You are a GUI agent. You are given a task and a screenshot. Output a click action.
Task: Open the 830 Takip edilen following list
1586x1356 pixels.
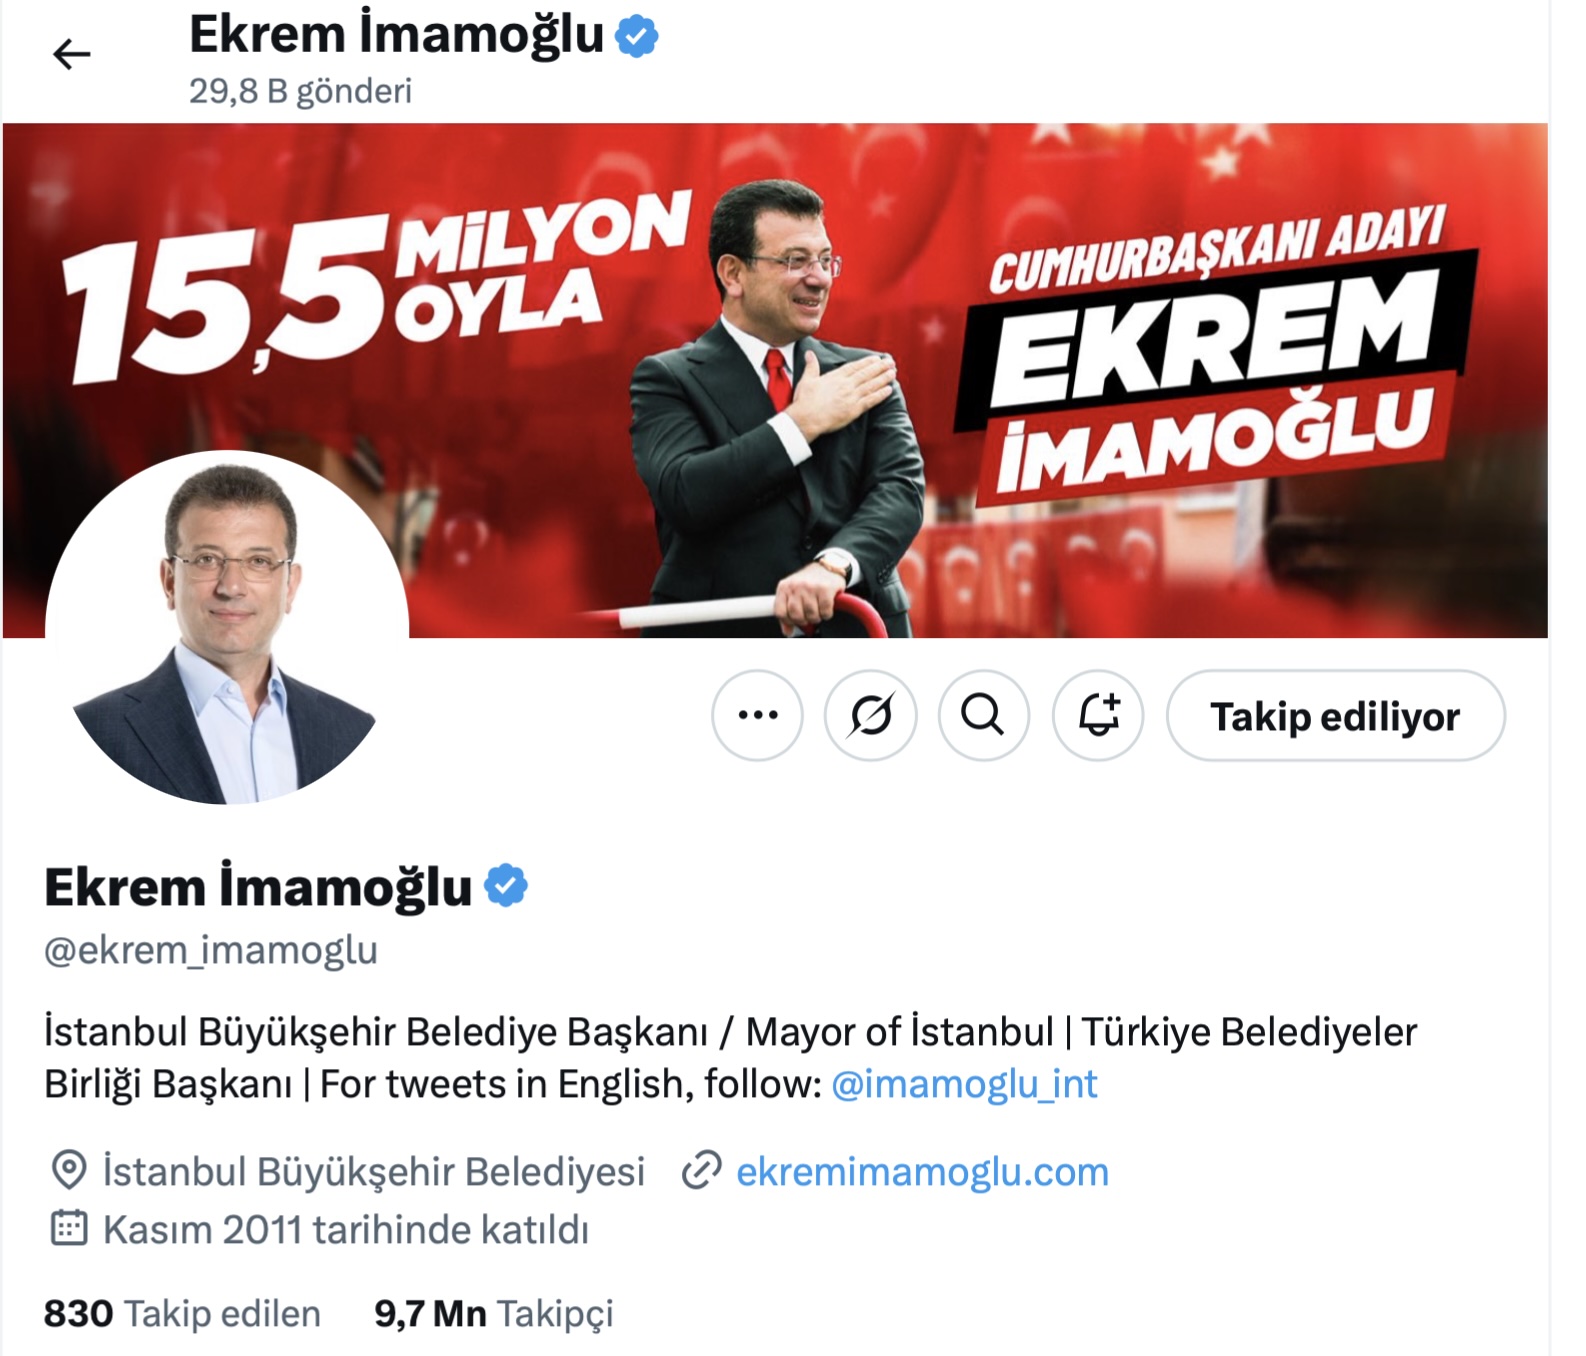182,1314
